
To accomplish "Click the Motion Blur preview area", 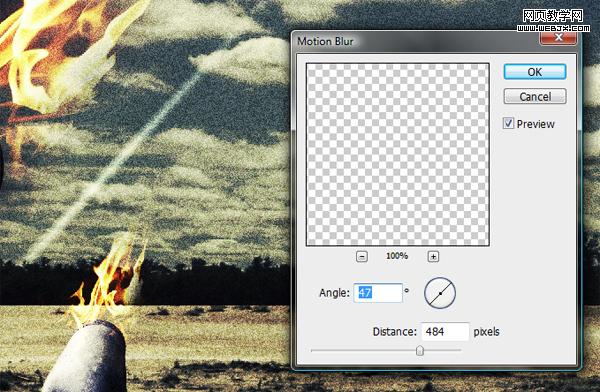I will pyautogui.click(x=398, y=154).
